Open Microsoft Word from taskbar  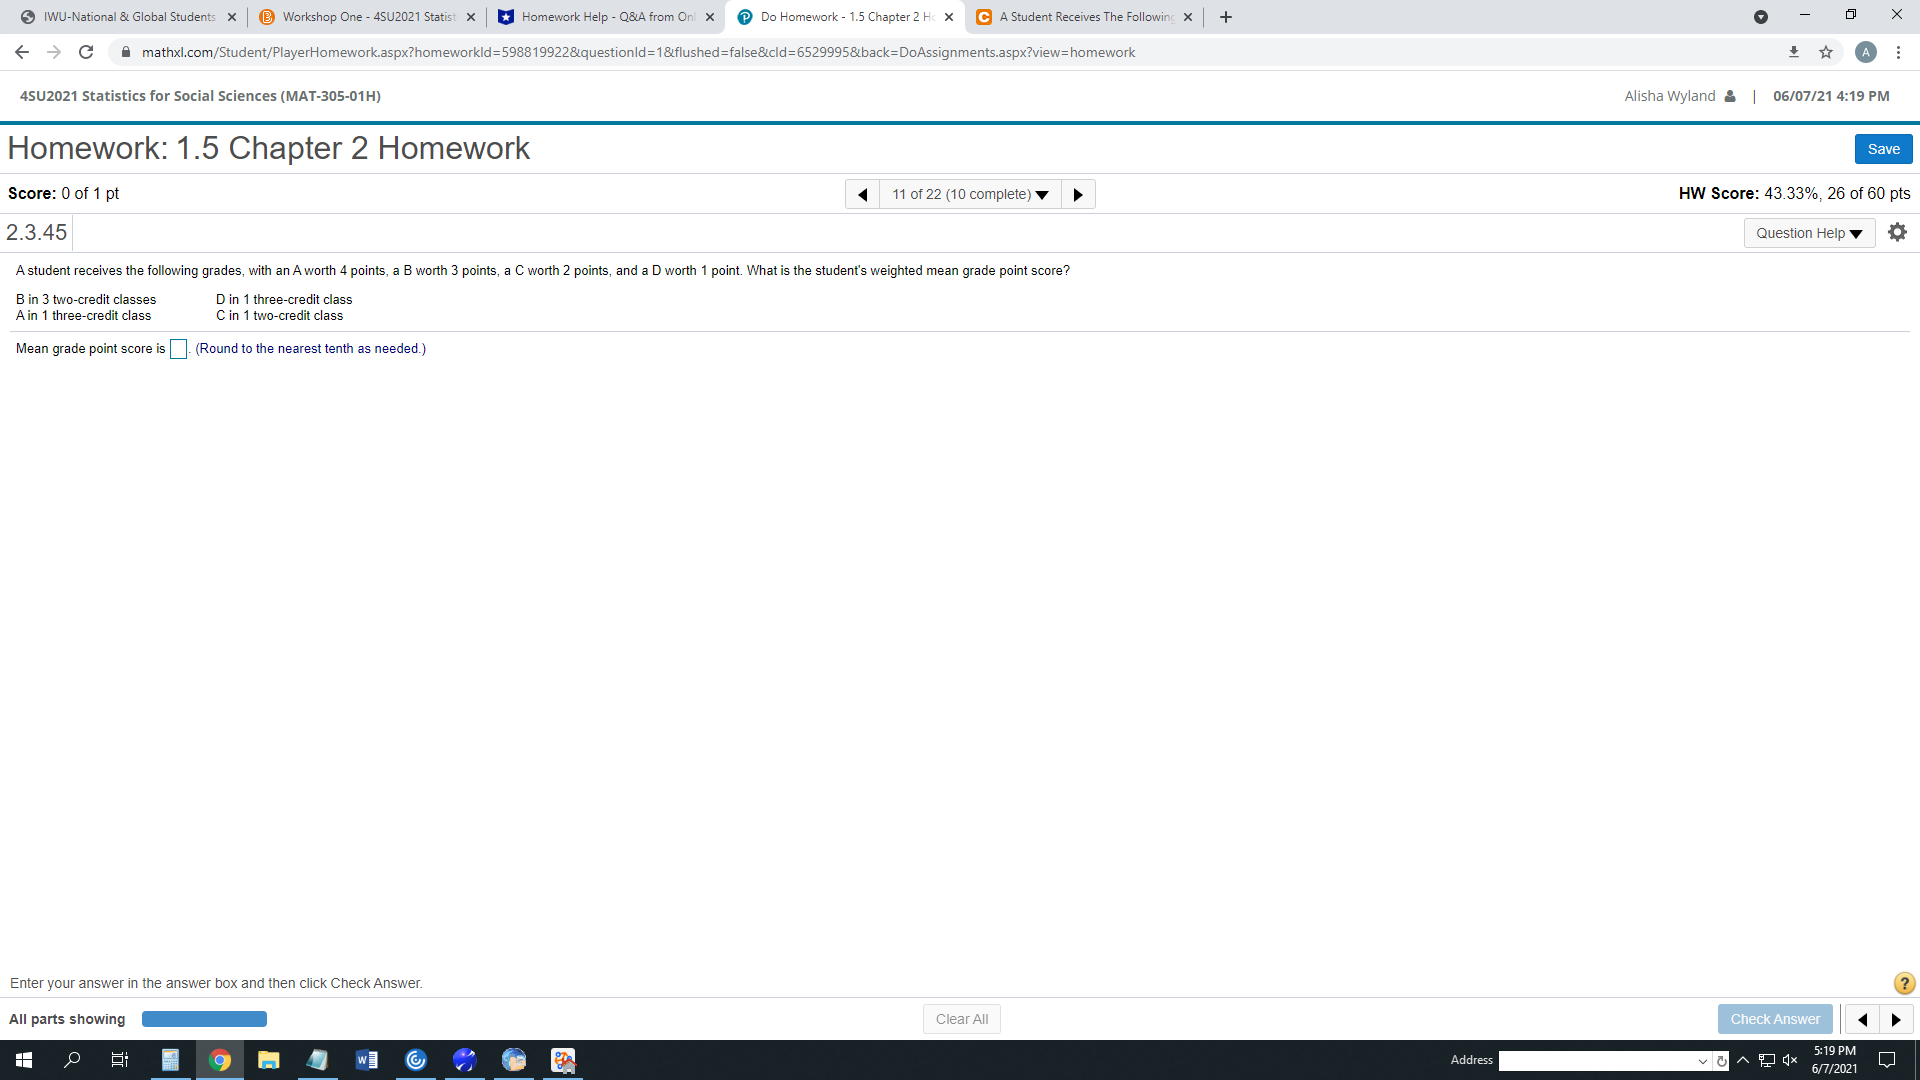(366, 1060)
